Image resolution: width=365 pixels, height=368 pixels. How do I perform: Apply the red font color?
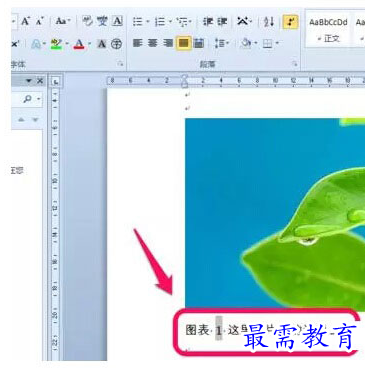coord(79,44)
